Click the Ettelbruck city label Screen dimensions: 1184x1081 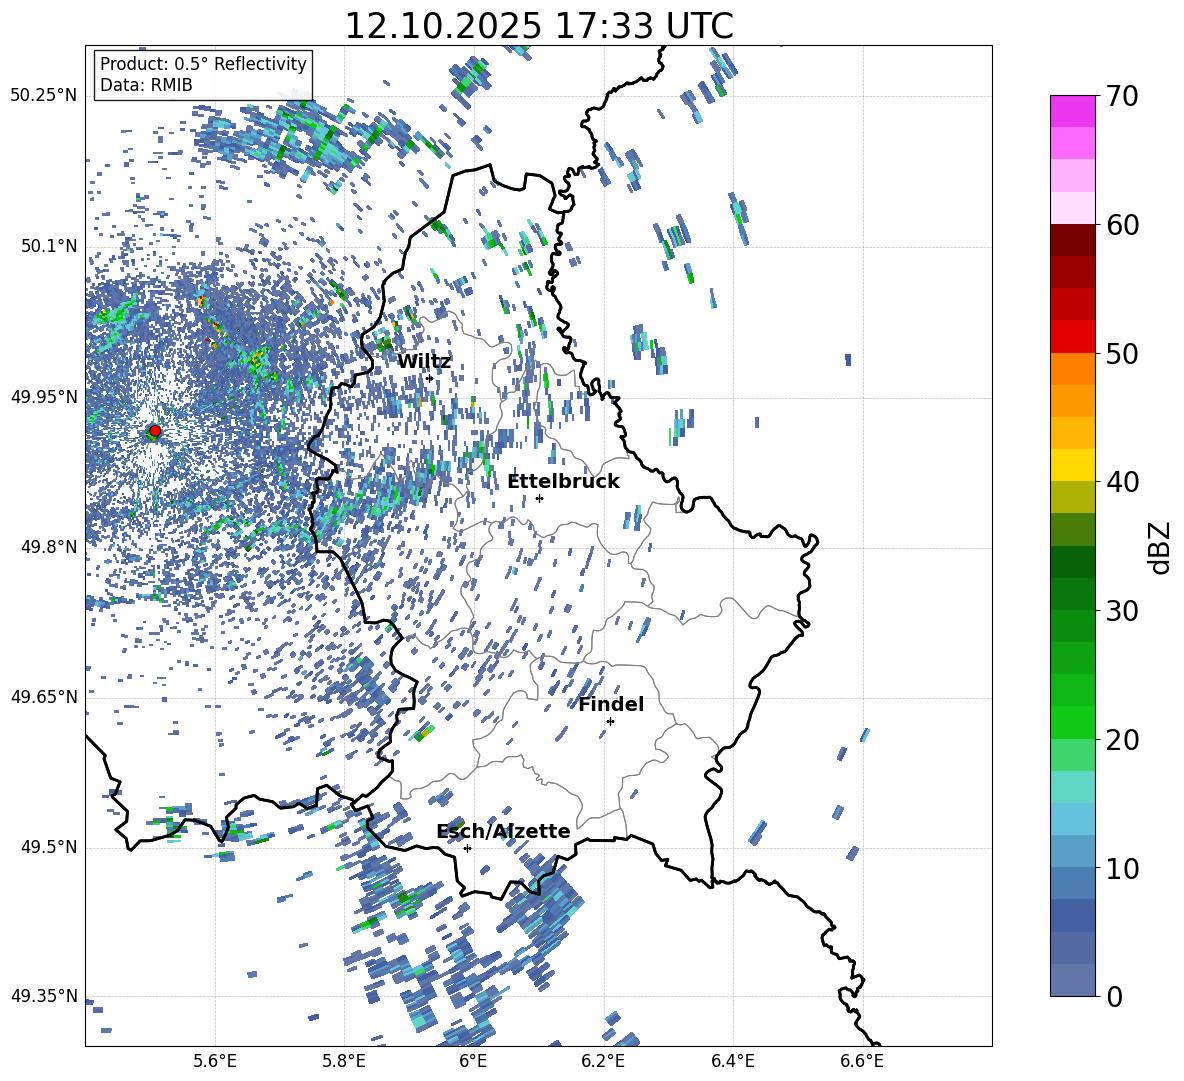pos(563,482)
